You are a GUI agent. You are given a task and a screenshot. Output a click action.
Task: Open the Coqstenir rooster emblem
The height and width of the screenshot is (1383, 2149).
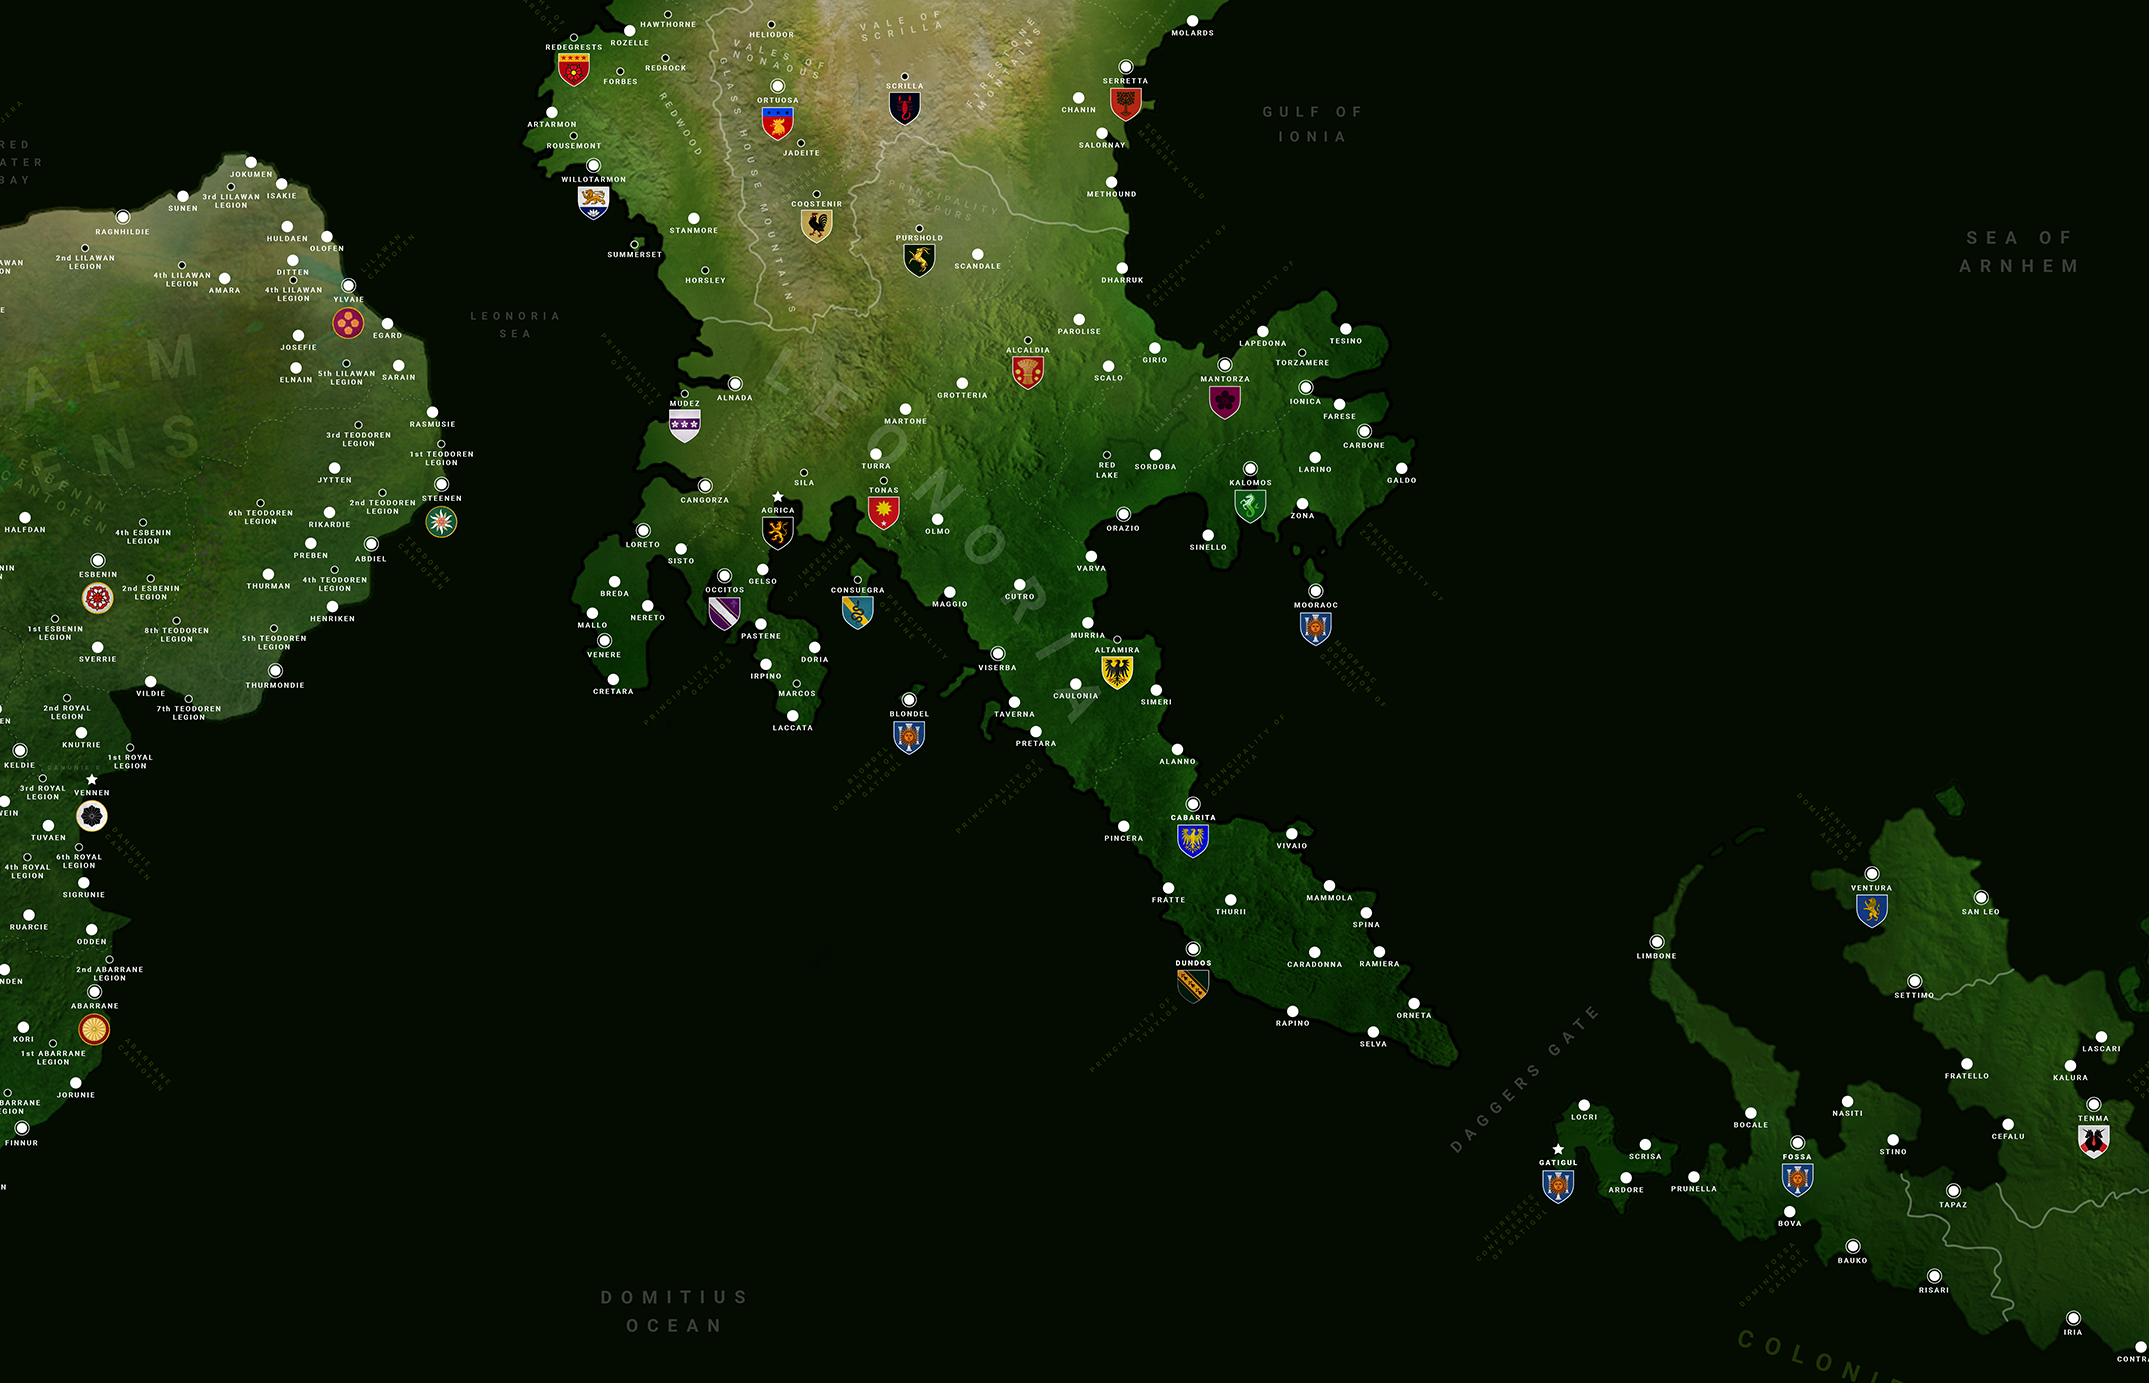(x=817, y=226)
